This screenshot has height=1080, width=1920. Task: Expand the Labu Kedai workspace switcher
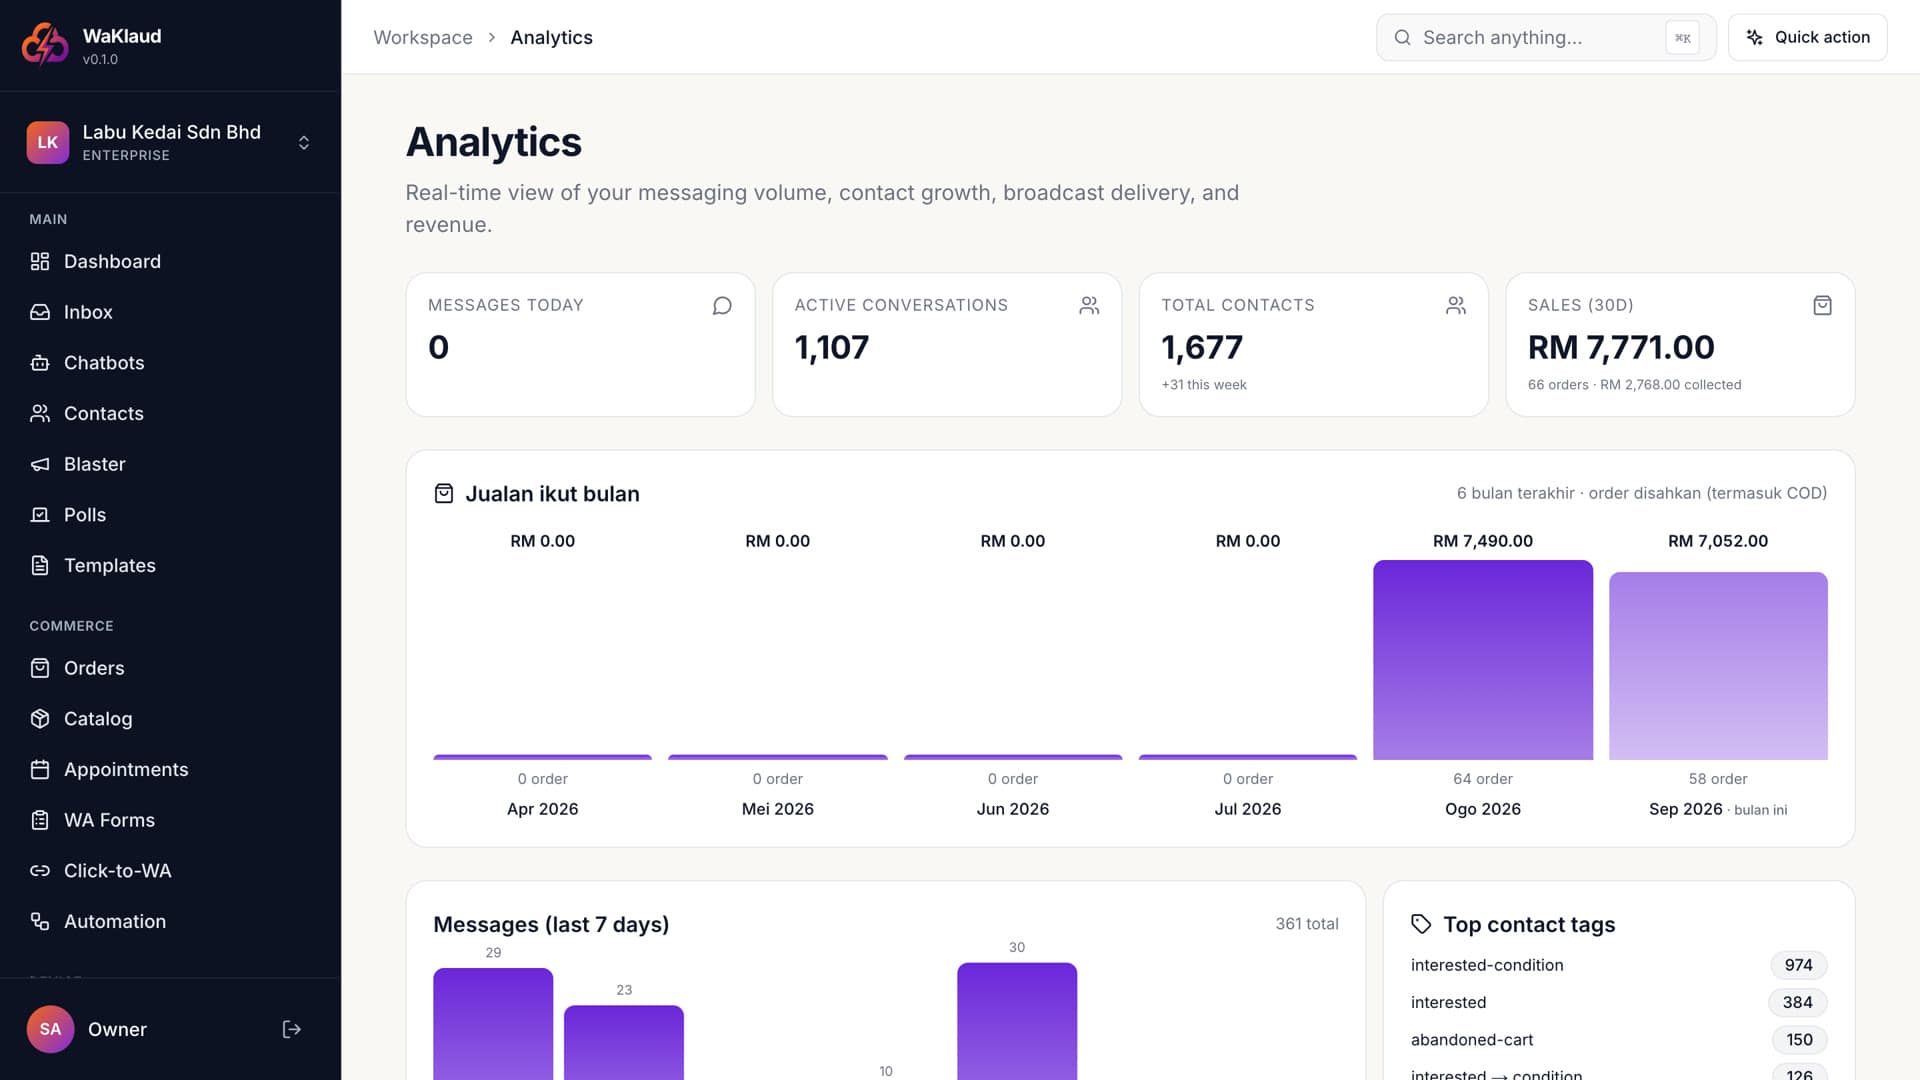[x=304, y=143]
